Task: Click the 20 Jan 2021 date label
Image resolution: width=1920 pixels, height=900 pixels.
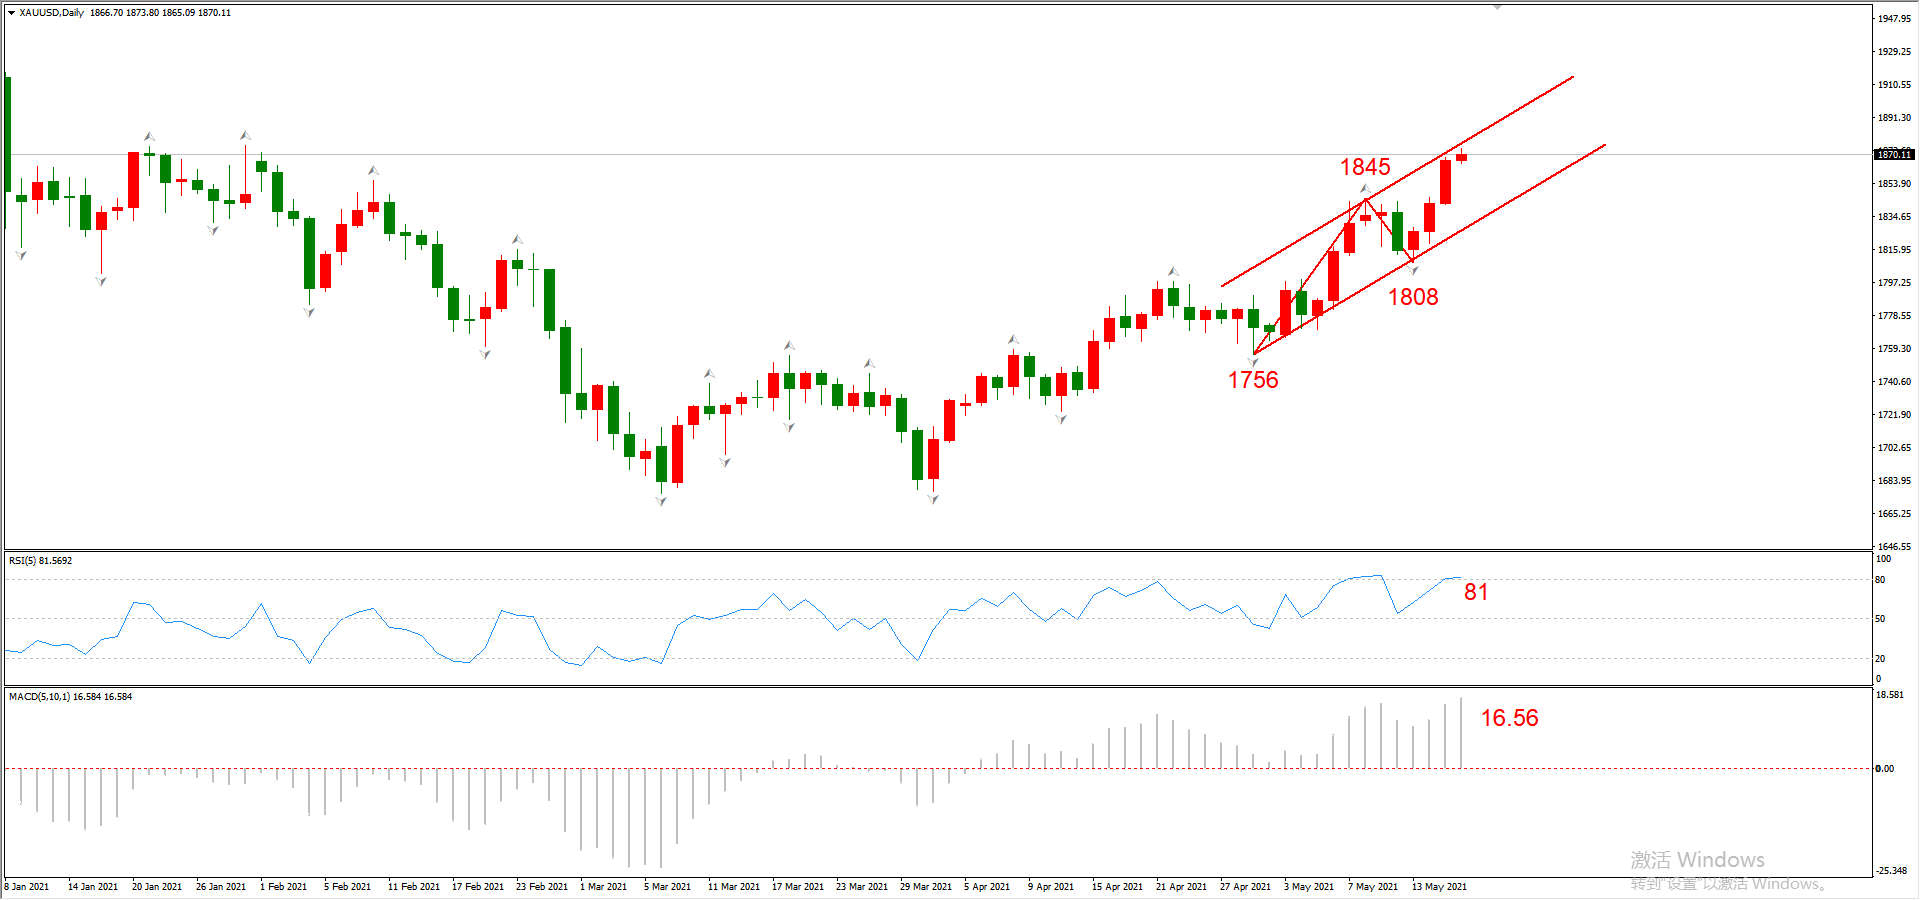Action: tap(157, 887)
